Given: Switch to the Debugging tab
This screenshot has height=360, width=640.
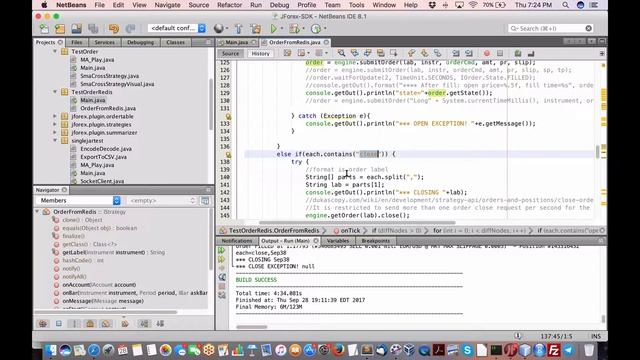Looking at the screenshot, I should (x=140, y=42).
